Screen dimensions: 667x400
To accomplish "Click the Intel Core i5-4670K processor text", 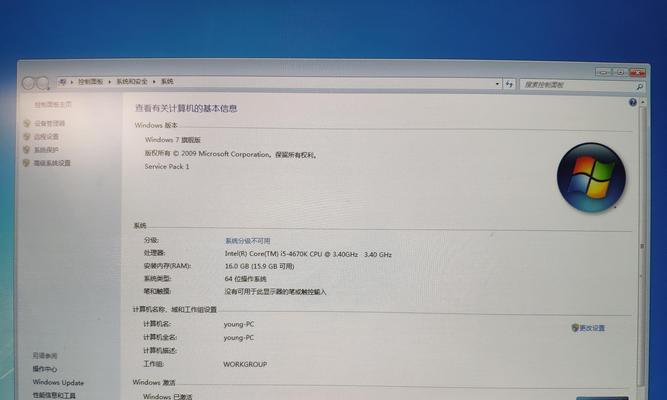I will coord(308,254).
